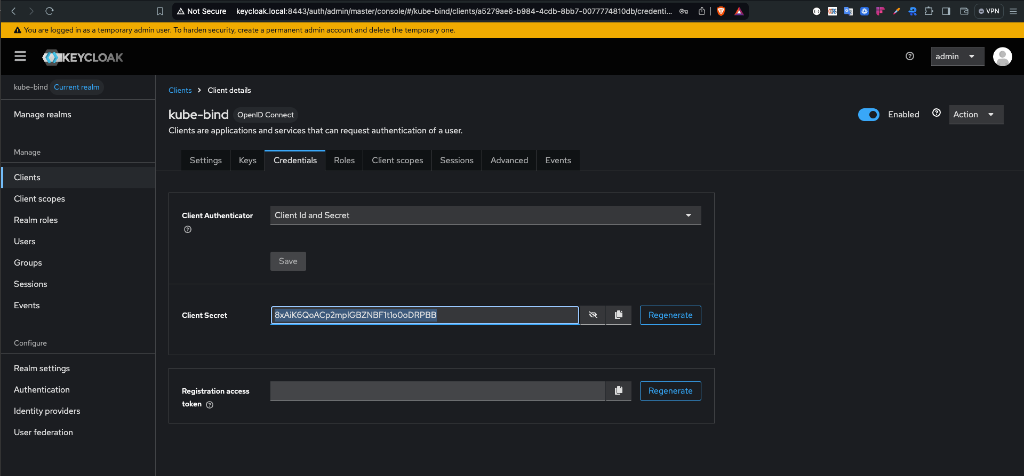Viewport: 1024px width, 476px height.
Task: Open browser extensions puzzle icon
Action: (x=929, y=11)
